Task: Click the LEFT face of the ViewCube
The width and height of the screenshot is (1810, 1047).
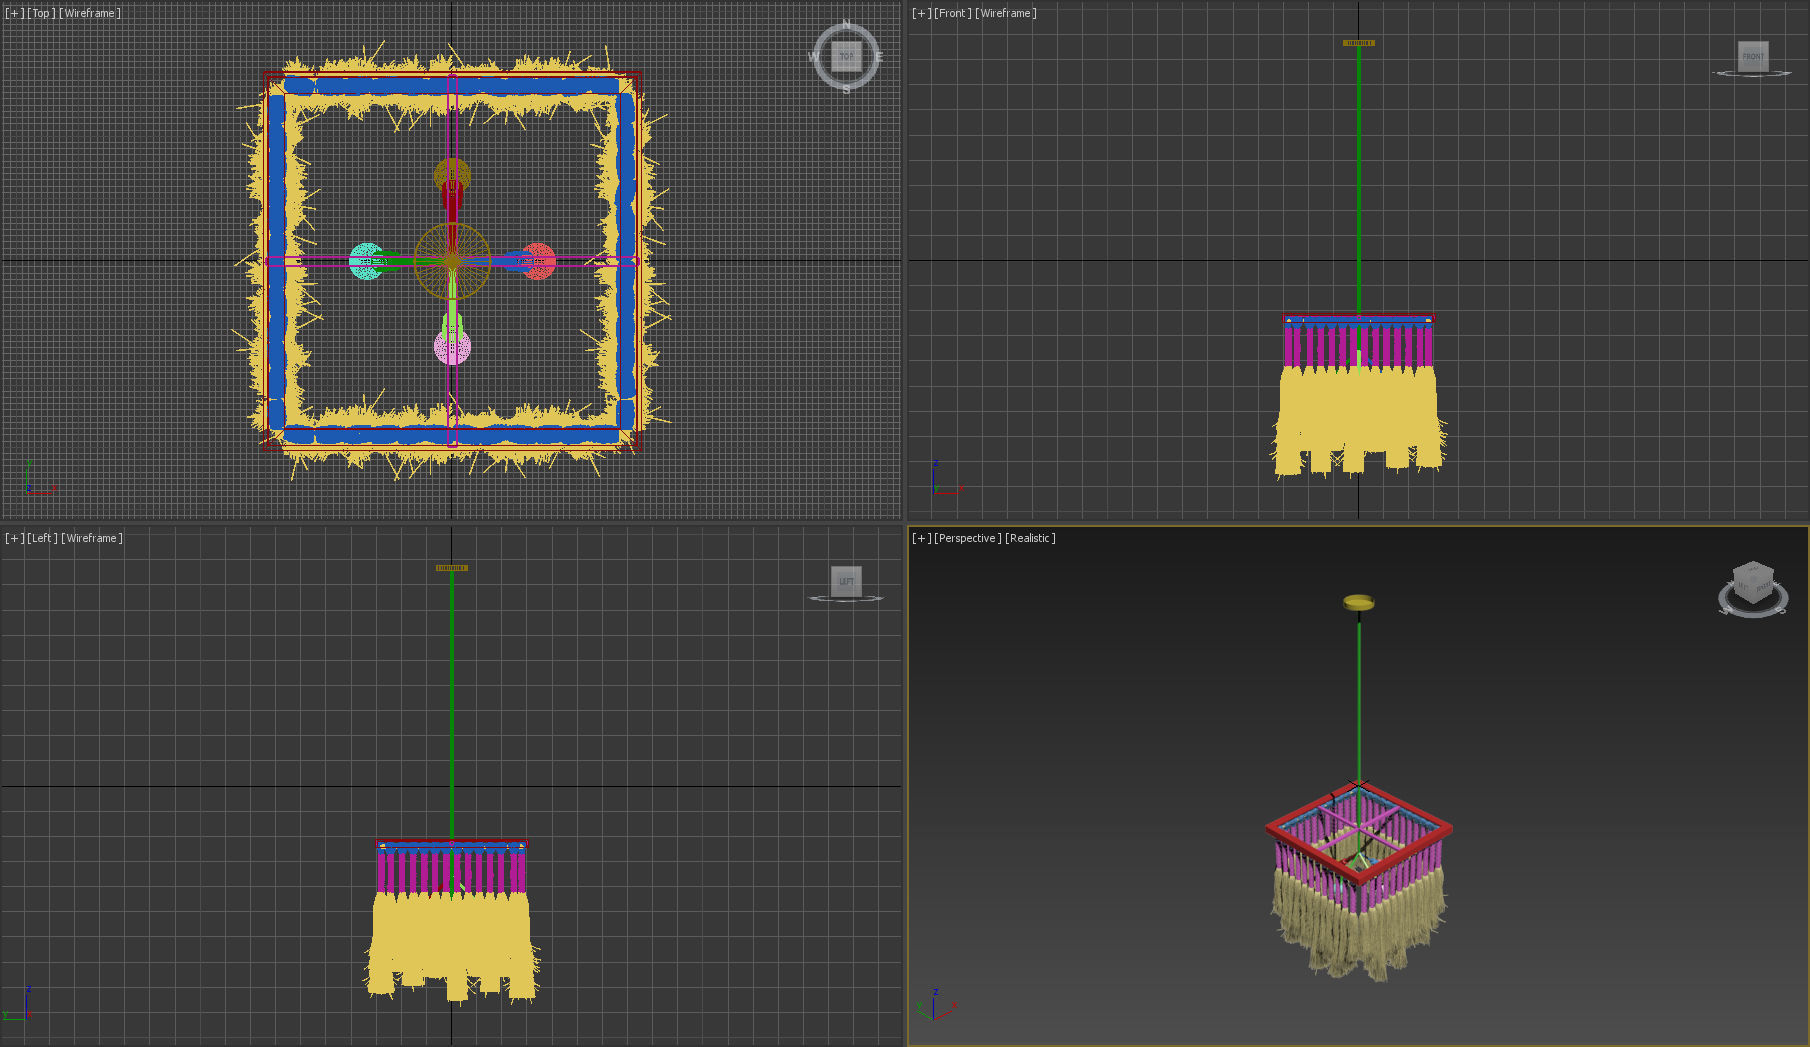Action: (846, 581)
